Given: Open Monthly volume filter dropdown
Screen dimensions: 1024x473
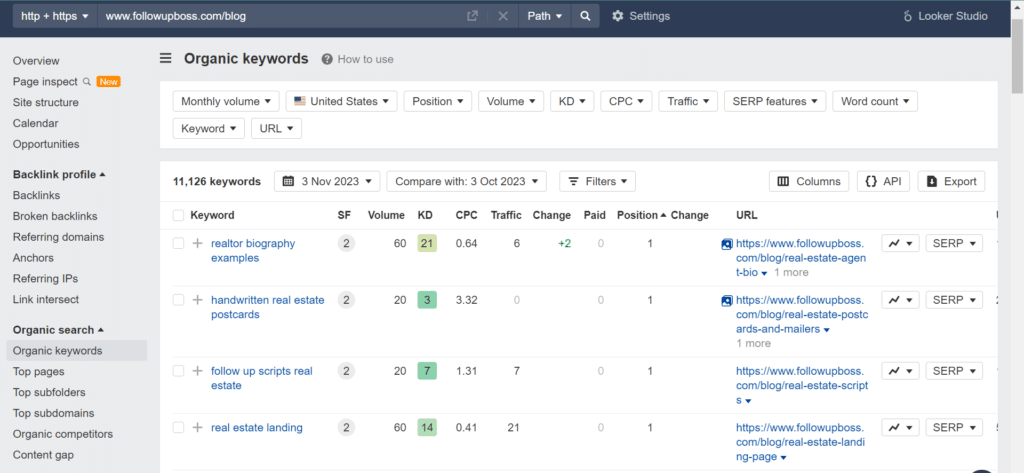Looking at the screenshot, I should (x=226, y=101).
